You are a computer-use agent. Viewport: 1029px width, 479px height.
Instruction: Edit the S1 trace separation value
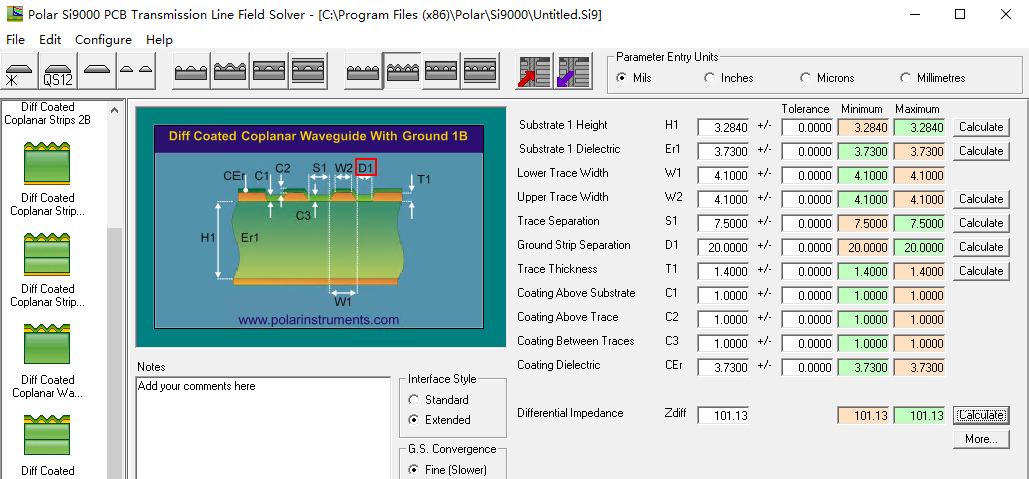click(x=723, y=223)
